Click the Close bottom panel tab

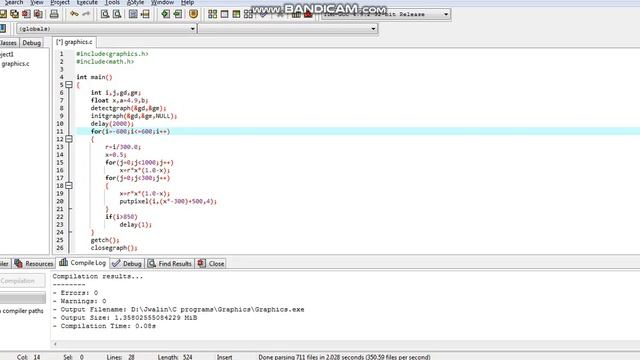pos(211,264)
